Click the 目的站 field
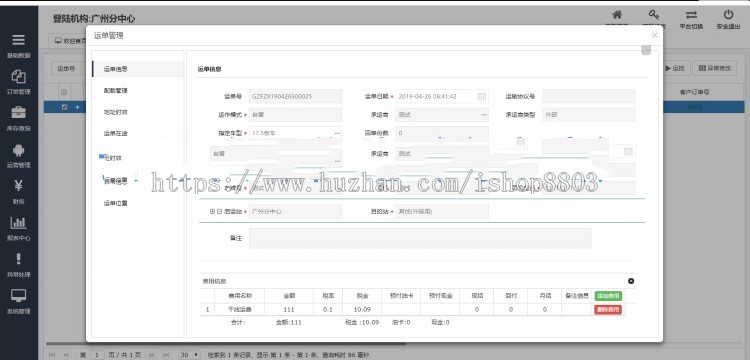 442,211
